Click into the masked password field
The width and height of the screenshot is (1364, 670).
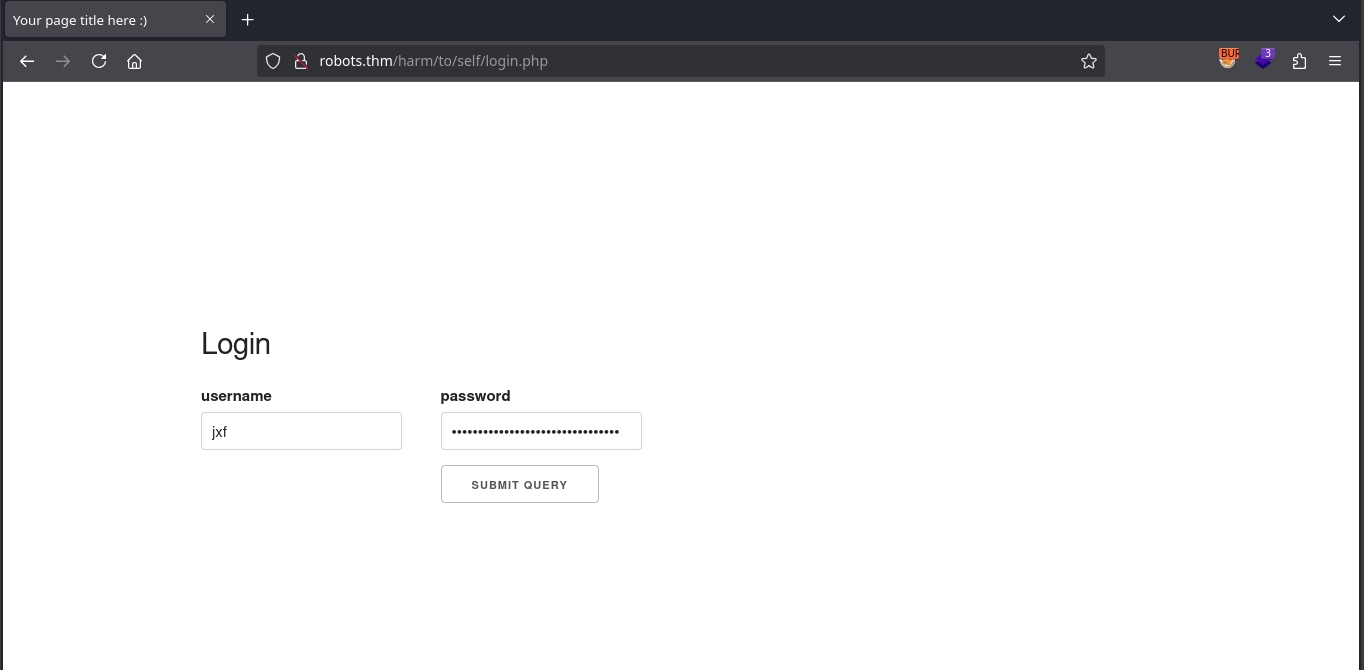pyautogui.click(x=541, y=431)
